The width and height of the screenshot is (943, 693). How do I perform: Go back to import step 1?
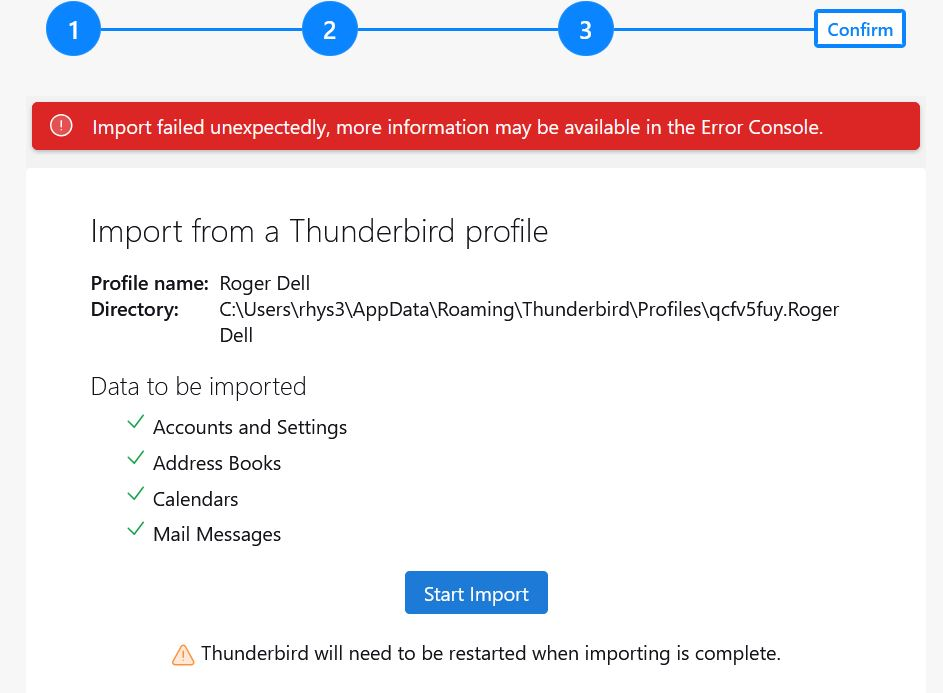(x=73, y=29)
